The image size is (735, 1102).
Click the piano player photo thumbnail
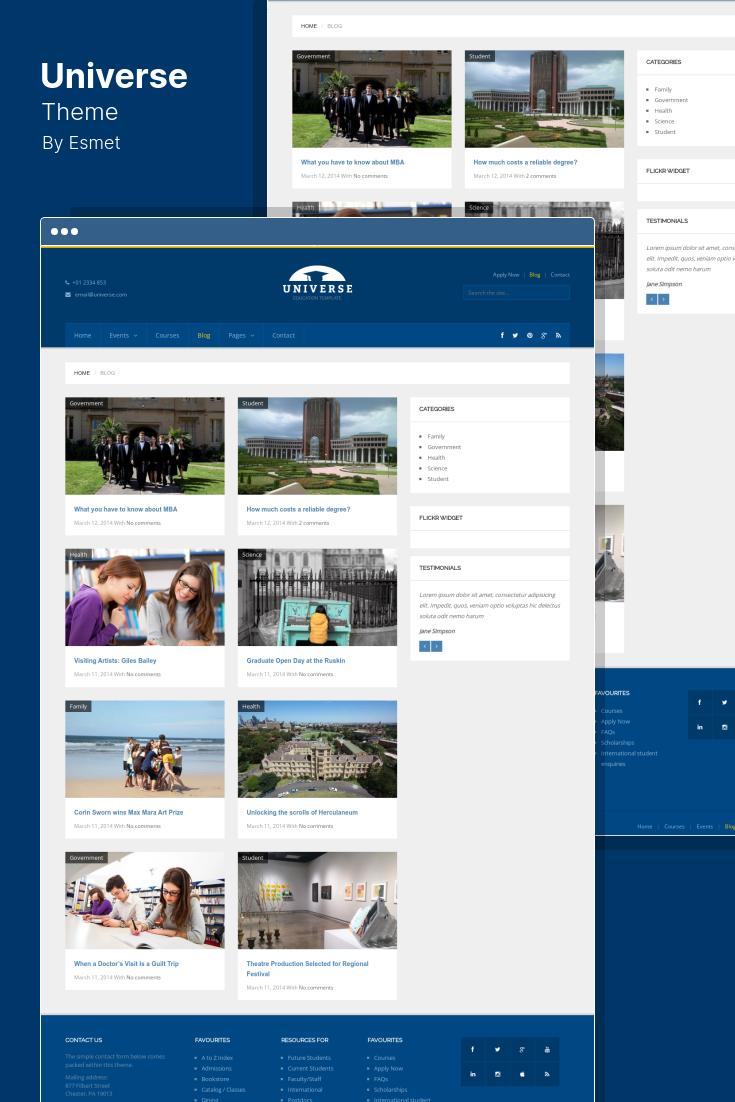[x=318, y=597]
